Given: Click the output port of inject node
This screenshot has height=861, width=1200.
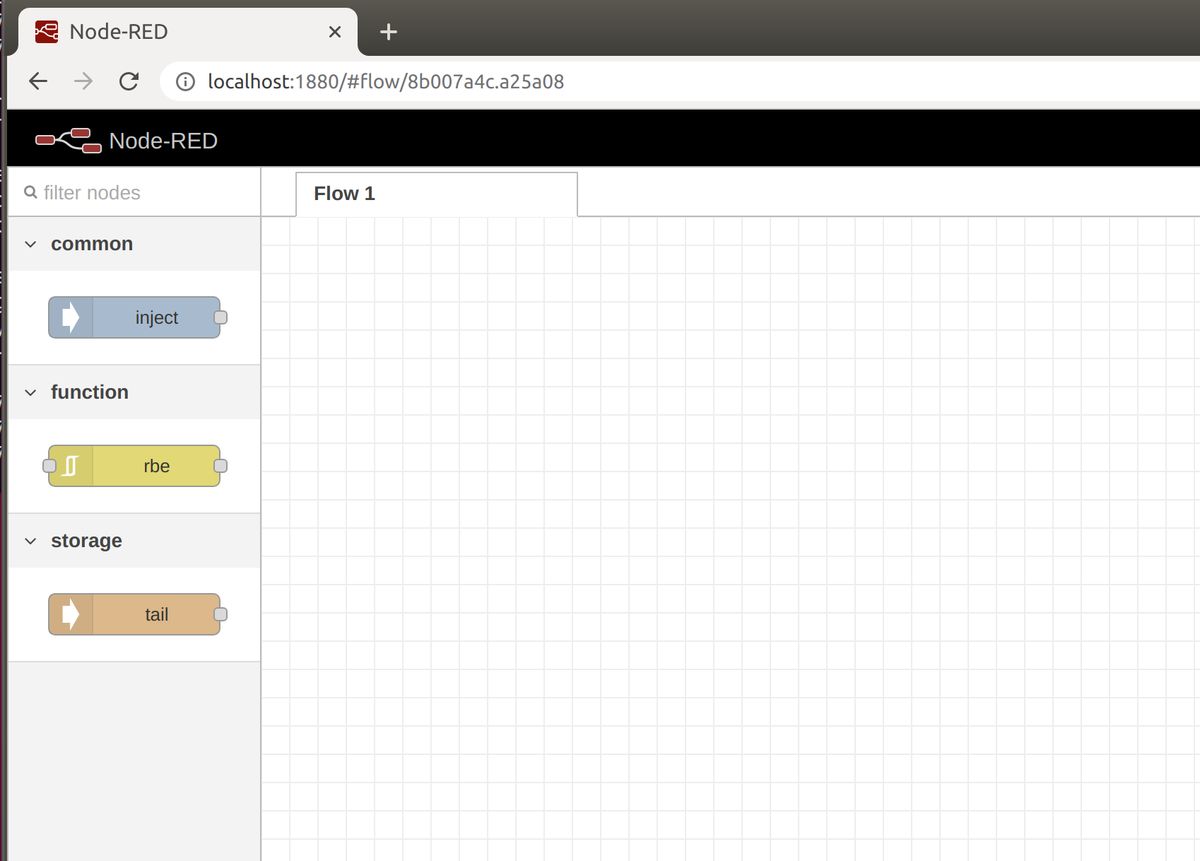Looking at the screenshot, I should pyautogui.click(x=221, y=318).
